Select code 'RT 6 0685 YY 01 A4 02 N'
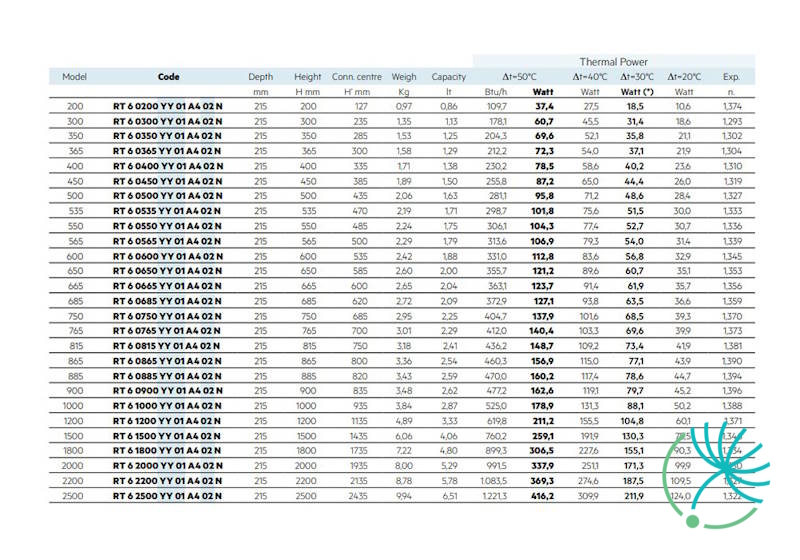The height and width of the screenshot is (560, 800). 167,301
